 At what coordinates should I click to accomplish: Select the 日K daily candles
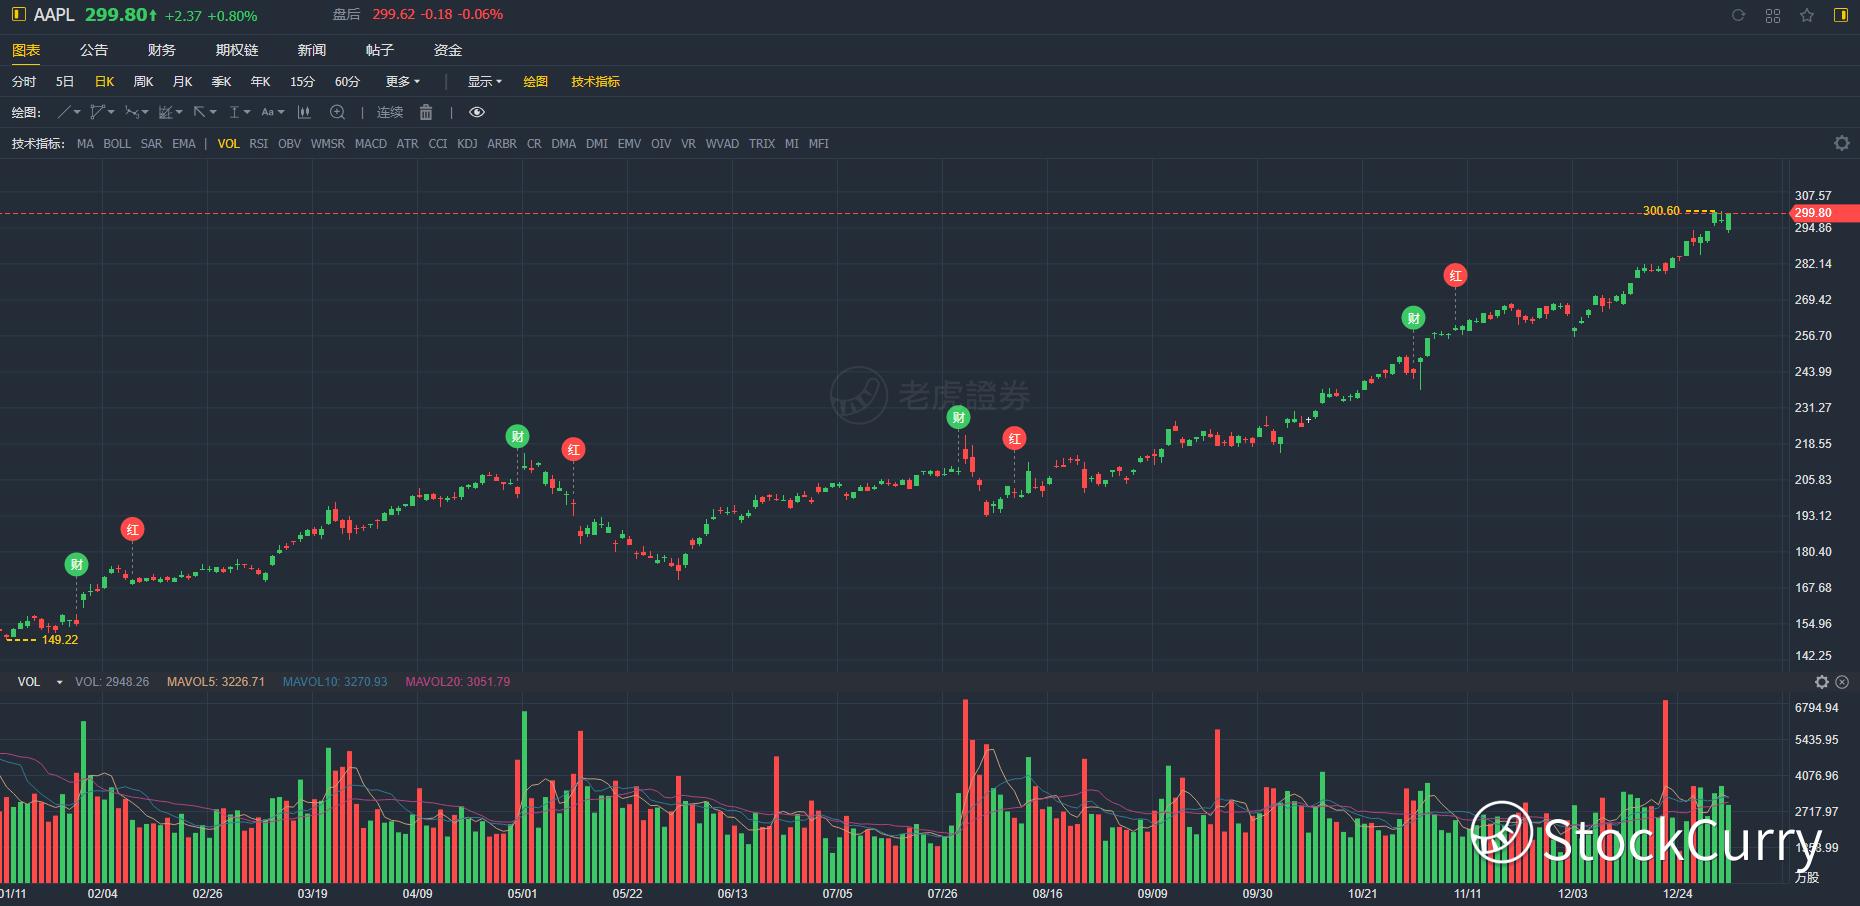click(x=105, y=82)
